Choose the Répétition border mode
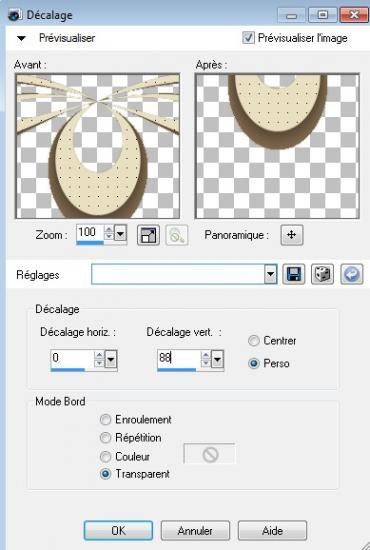370x550 pixels. coord(105,438)
